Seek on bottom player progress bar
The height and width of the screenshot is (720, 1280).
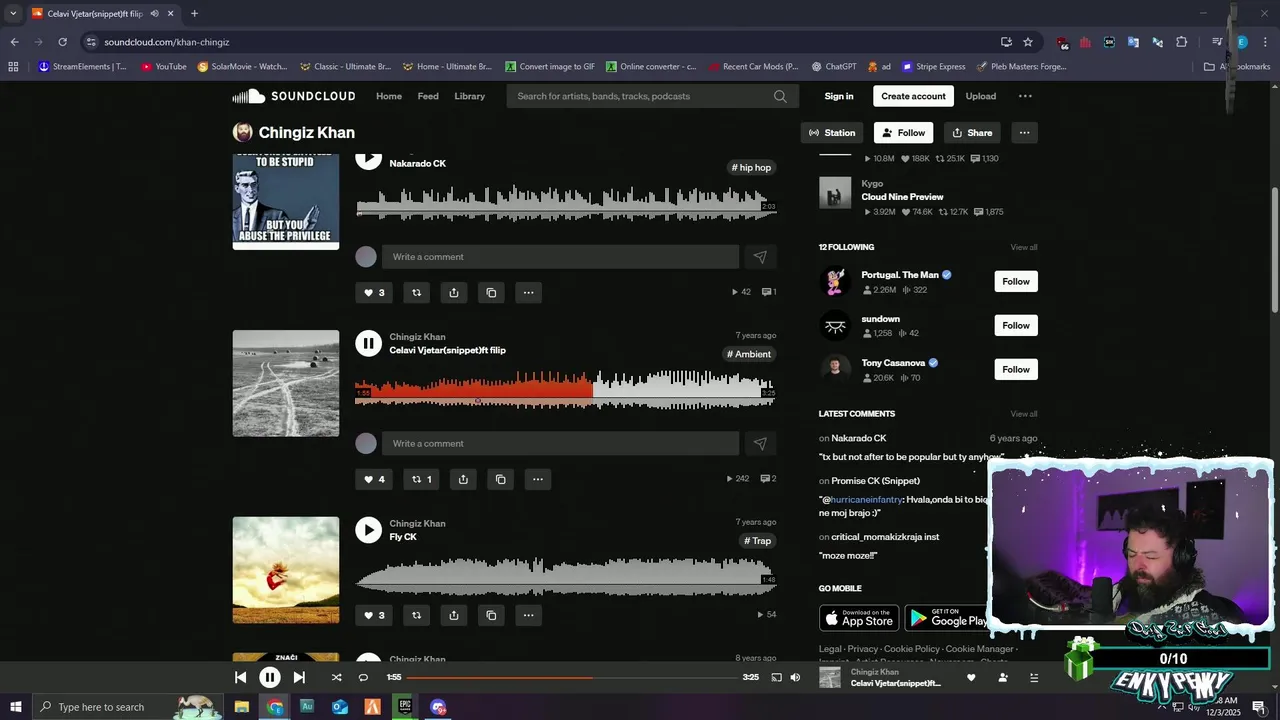tap(571, 677)
